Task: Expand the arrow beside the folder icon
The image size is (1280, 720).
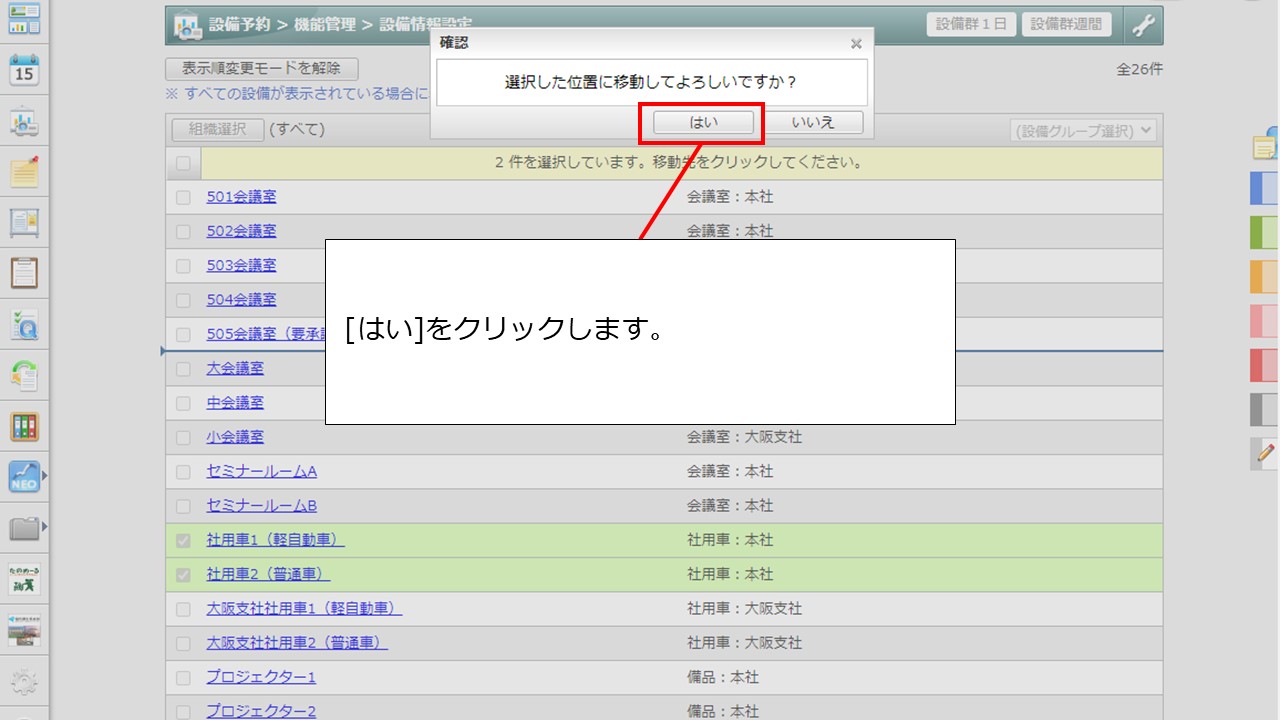Action: coord(44,527)
